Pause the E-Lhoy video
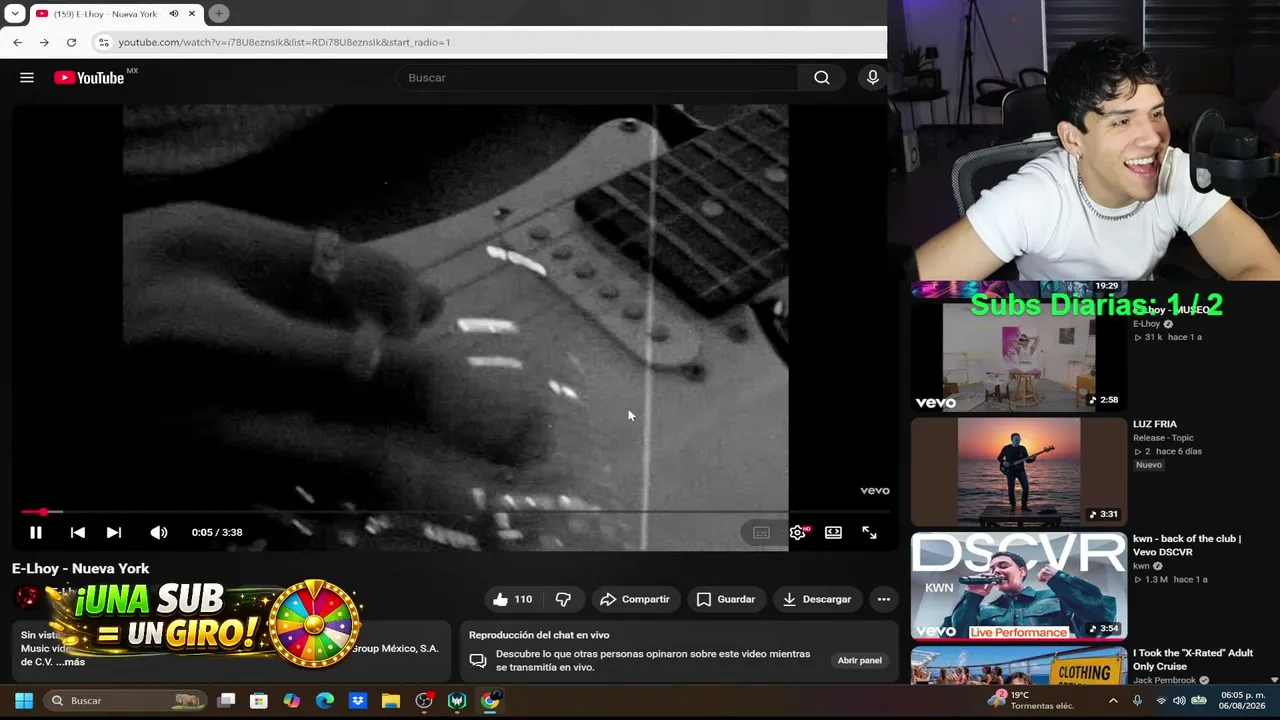 (x=36, y=533)
